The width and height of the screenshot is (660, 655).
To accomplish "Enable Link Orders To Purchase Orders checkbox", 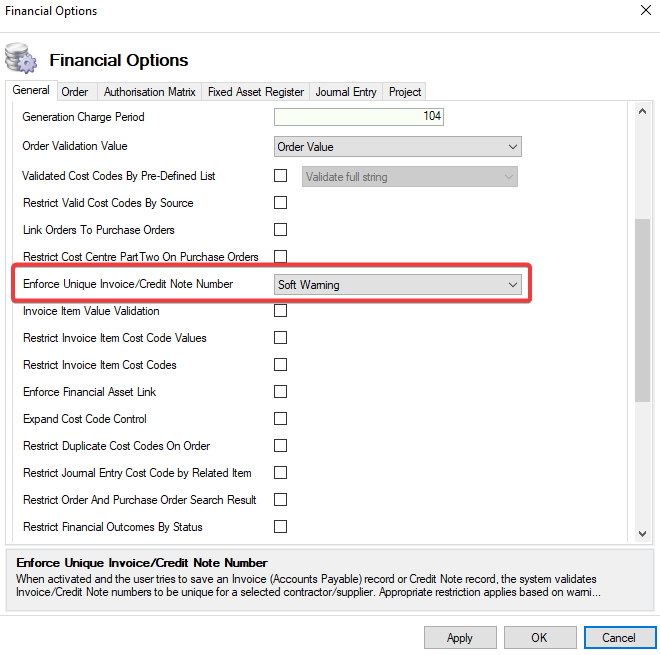I will (x=281, y=230).
